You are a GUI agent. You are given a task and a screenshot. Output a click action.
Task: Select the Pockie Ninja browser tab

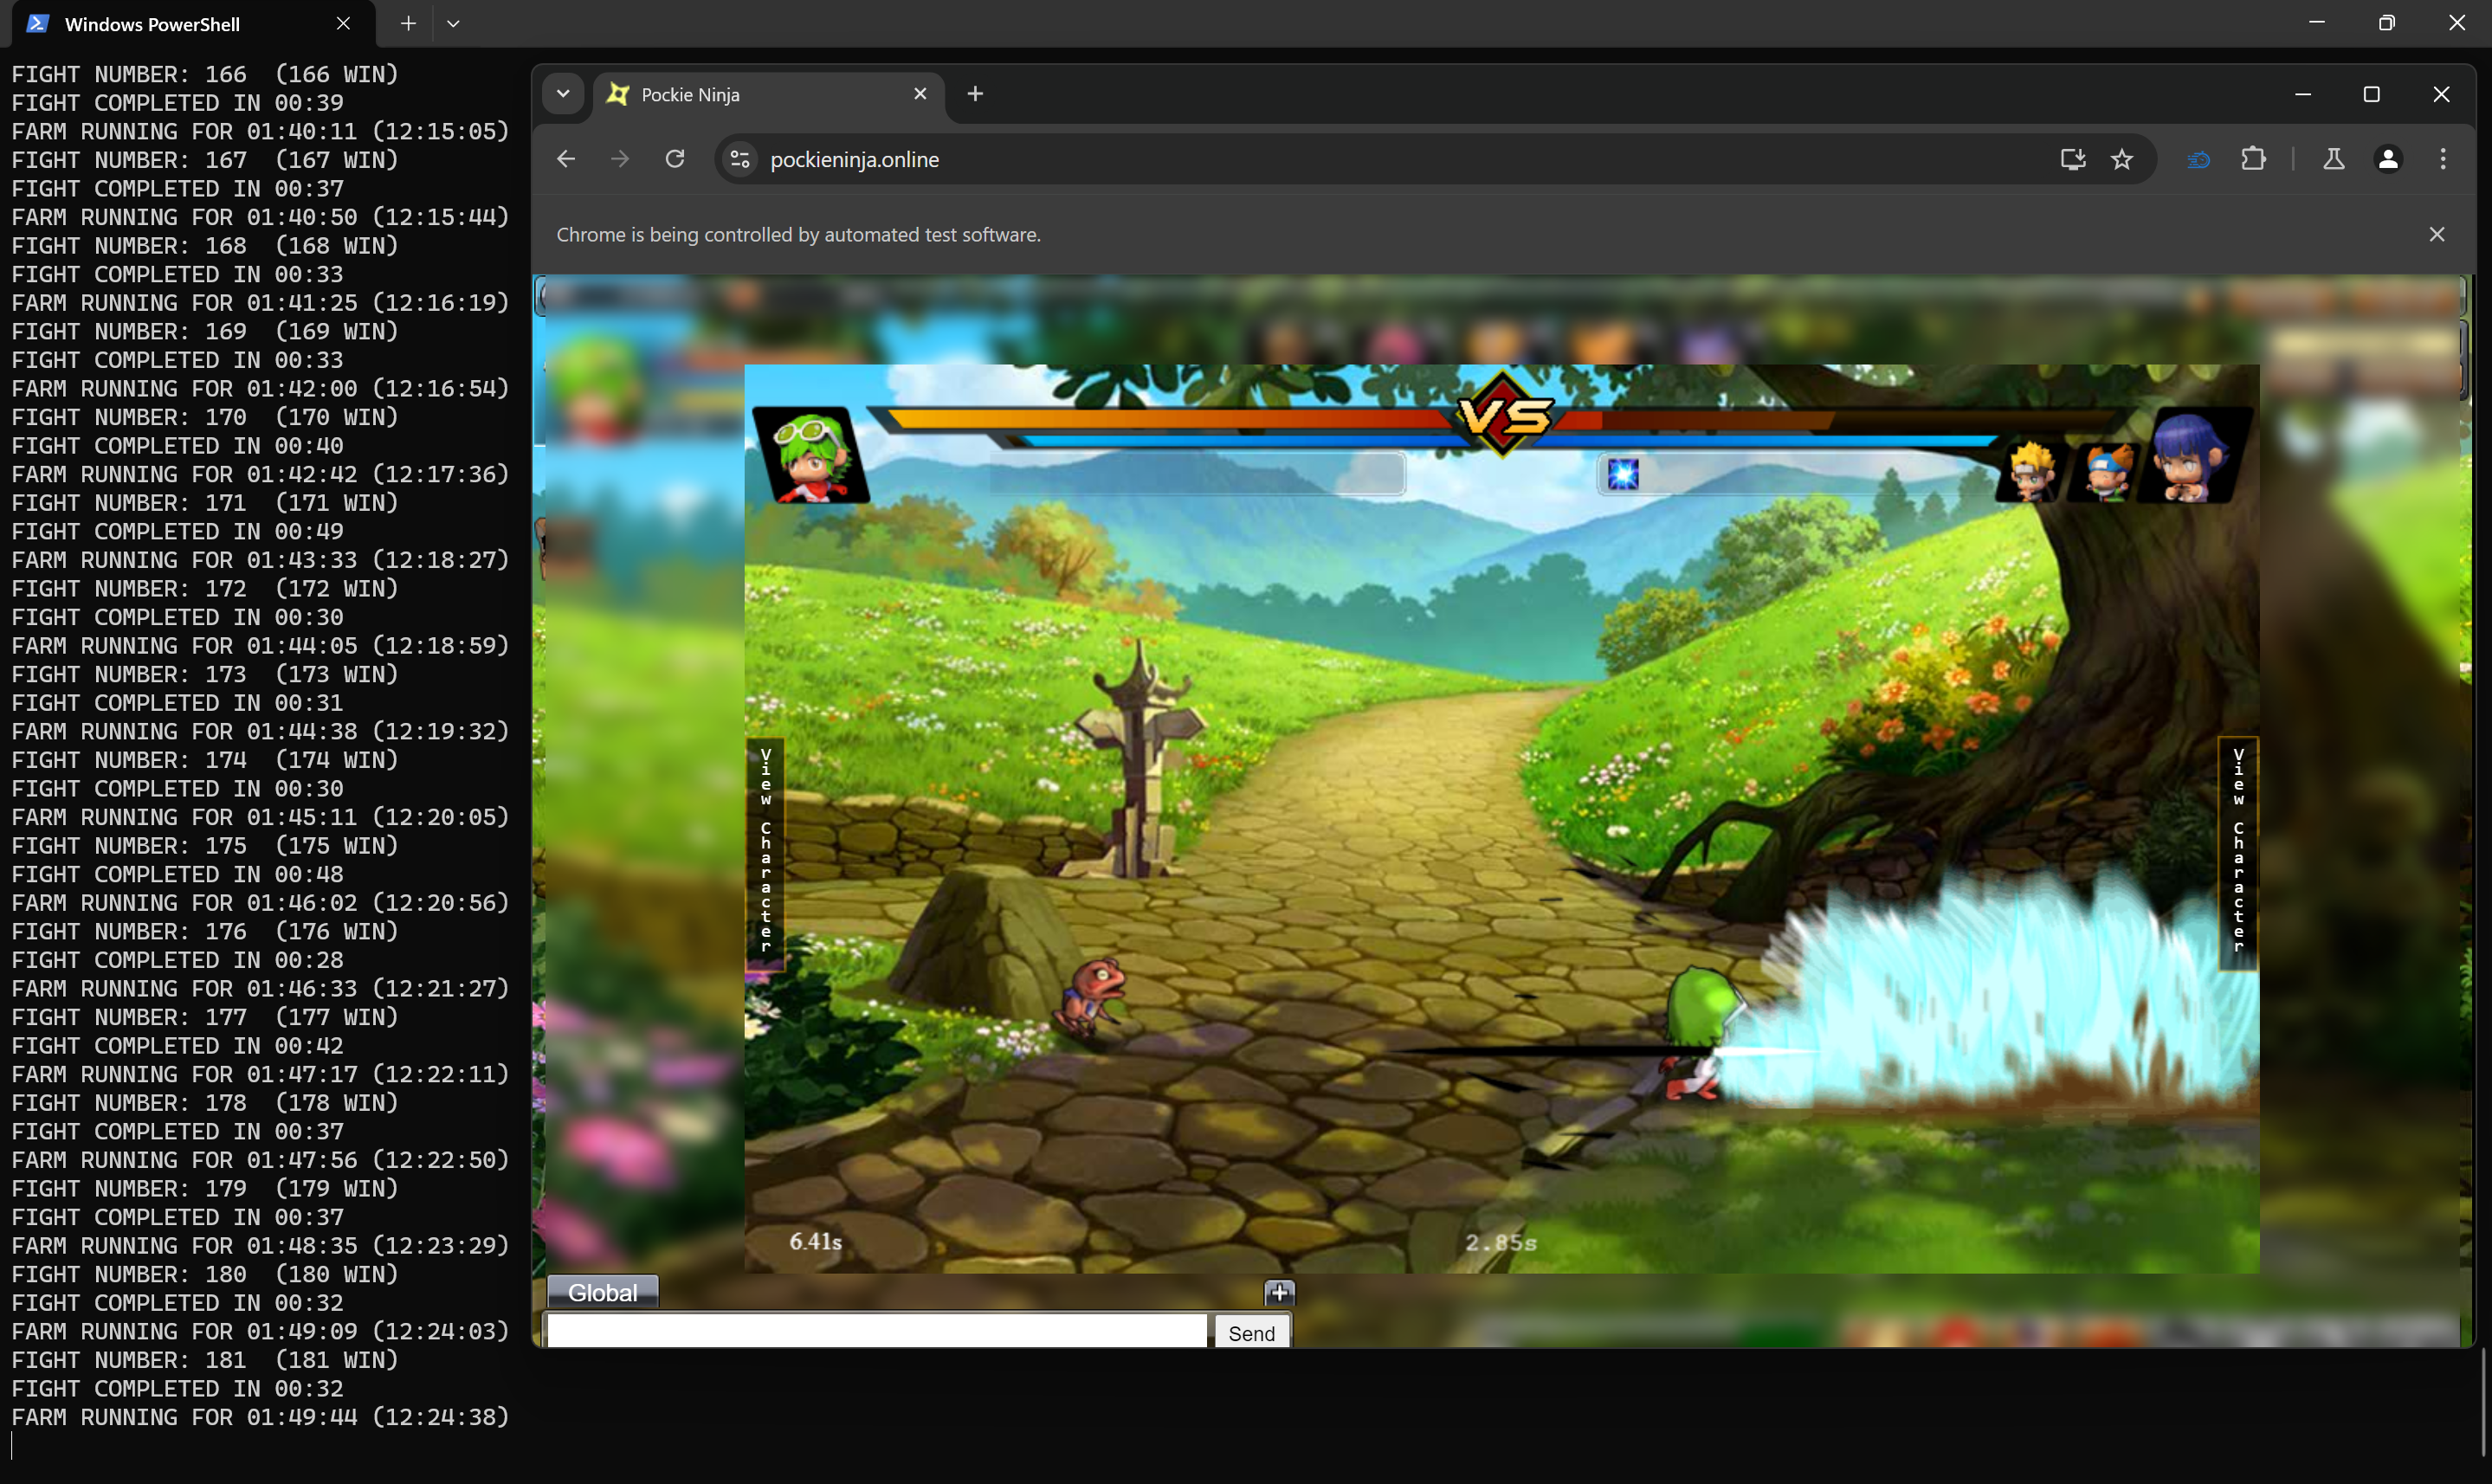pyautogui.click(x=768, y=94)
